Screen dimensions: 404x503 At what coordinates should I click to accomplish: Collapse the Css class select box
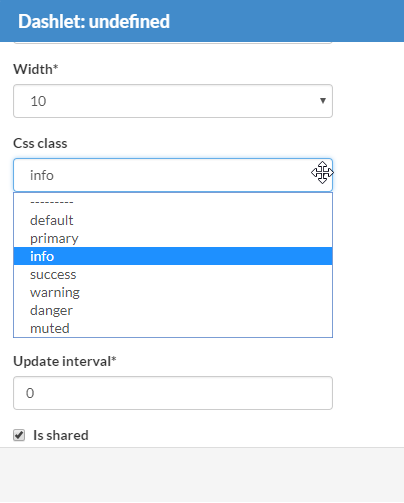173,175
